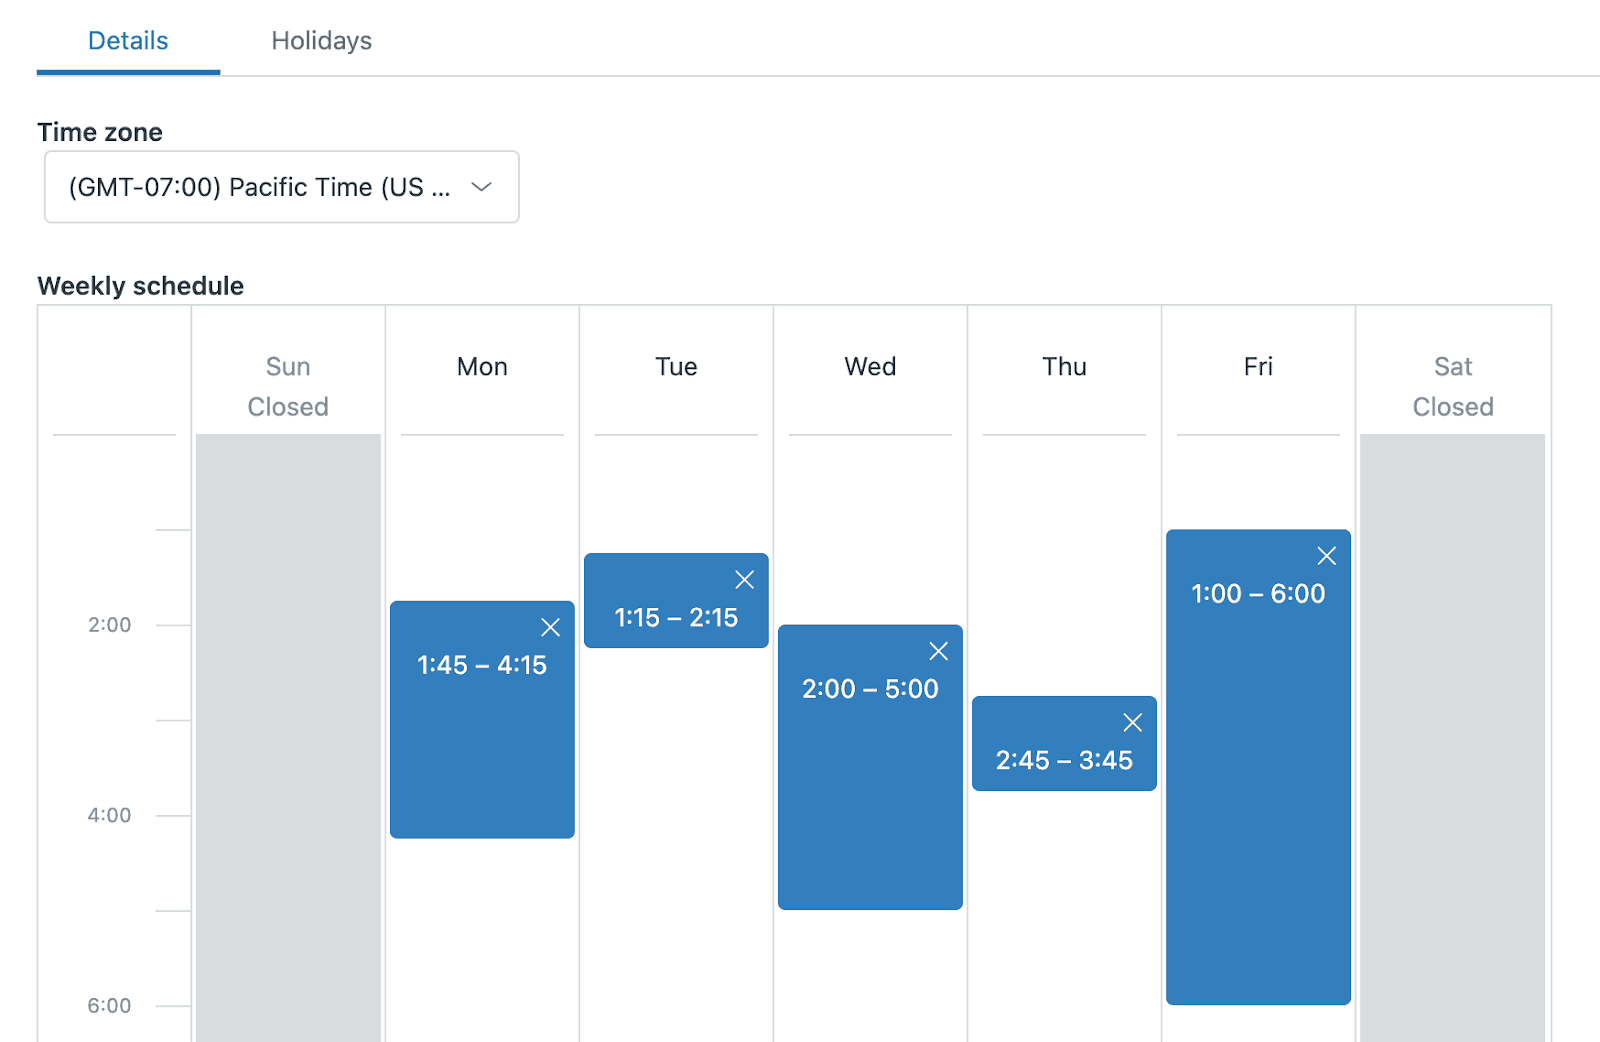The image size is (1600, 1042).
Task: Click the Thu column header
Action: pos(1063,366)
